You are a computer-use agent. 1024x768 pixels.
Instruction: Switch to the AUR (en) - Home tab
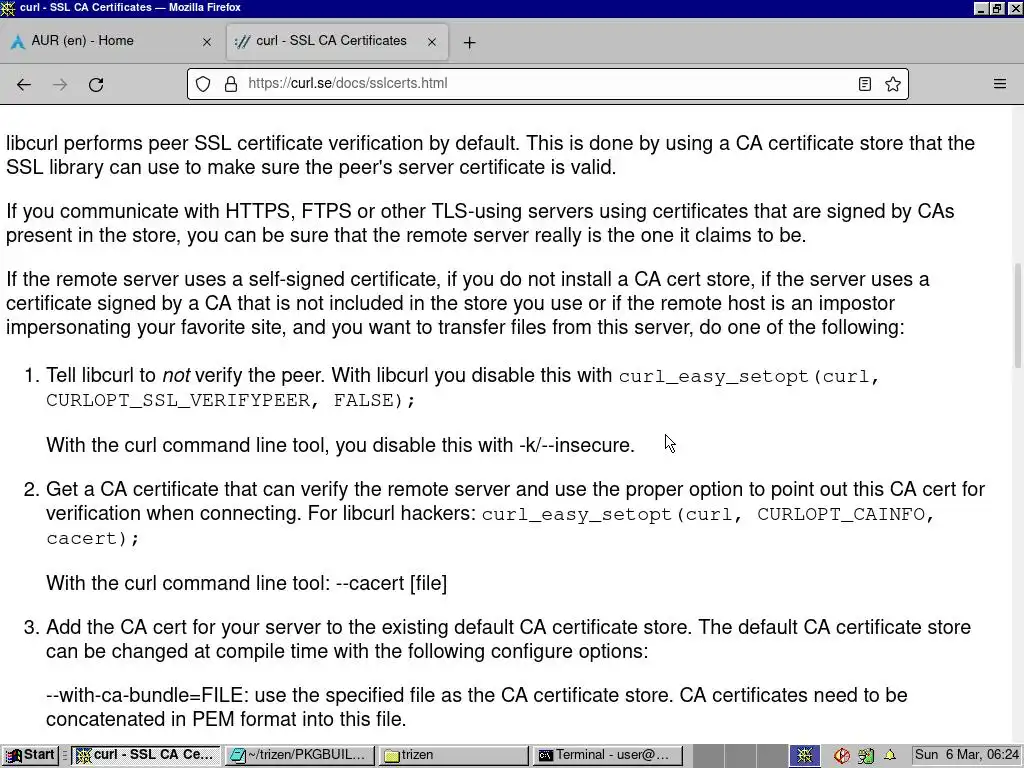tap(112, 41)
